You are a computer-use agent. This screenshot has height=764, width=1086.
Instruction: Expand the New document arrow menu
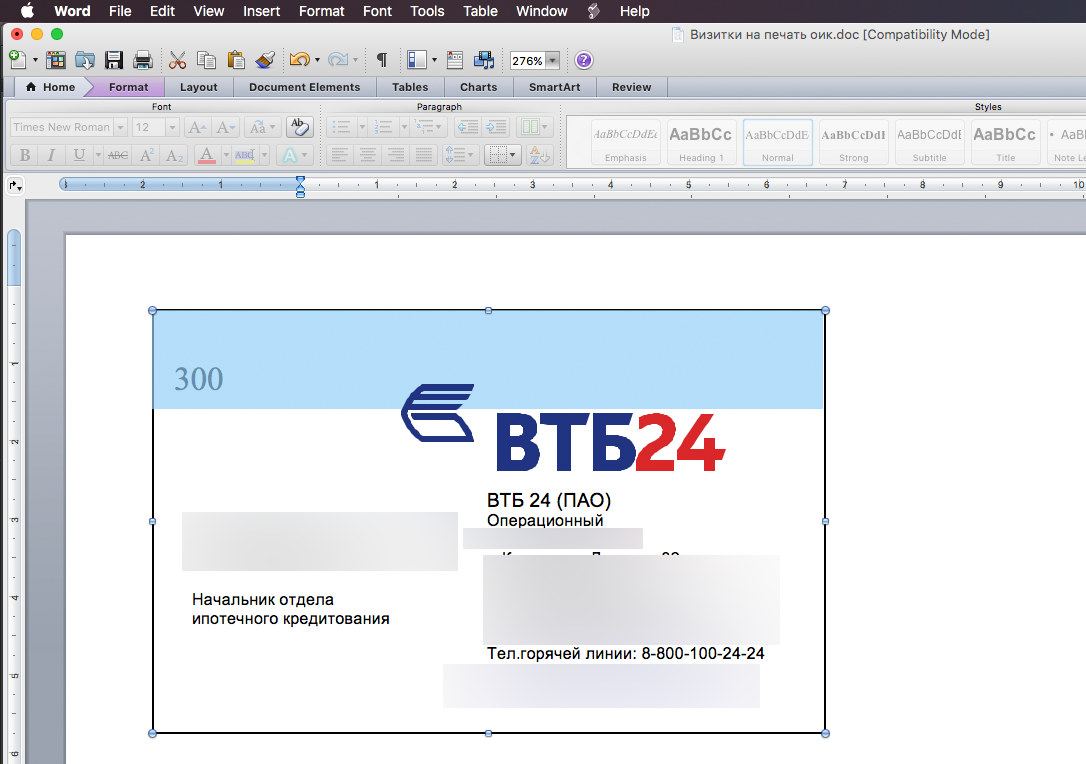coord(35,60)
